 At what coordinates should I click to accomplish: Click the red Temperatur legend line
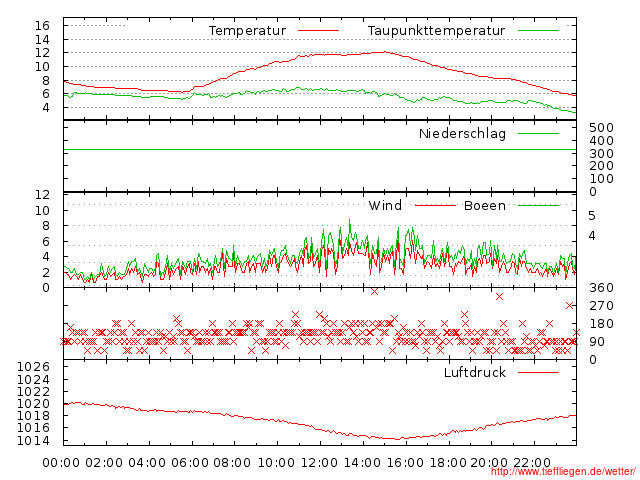318,31
